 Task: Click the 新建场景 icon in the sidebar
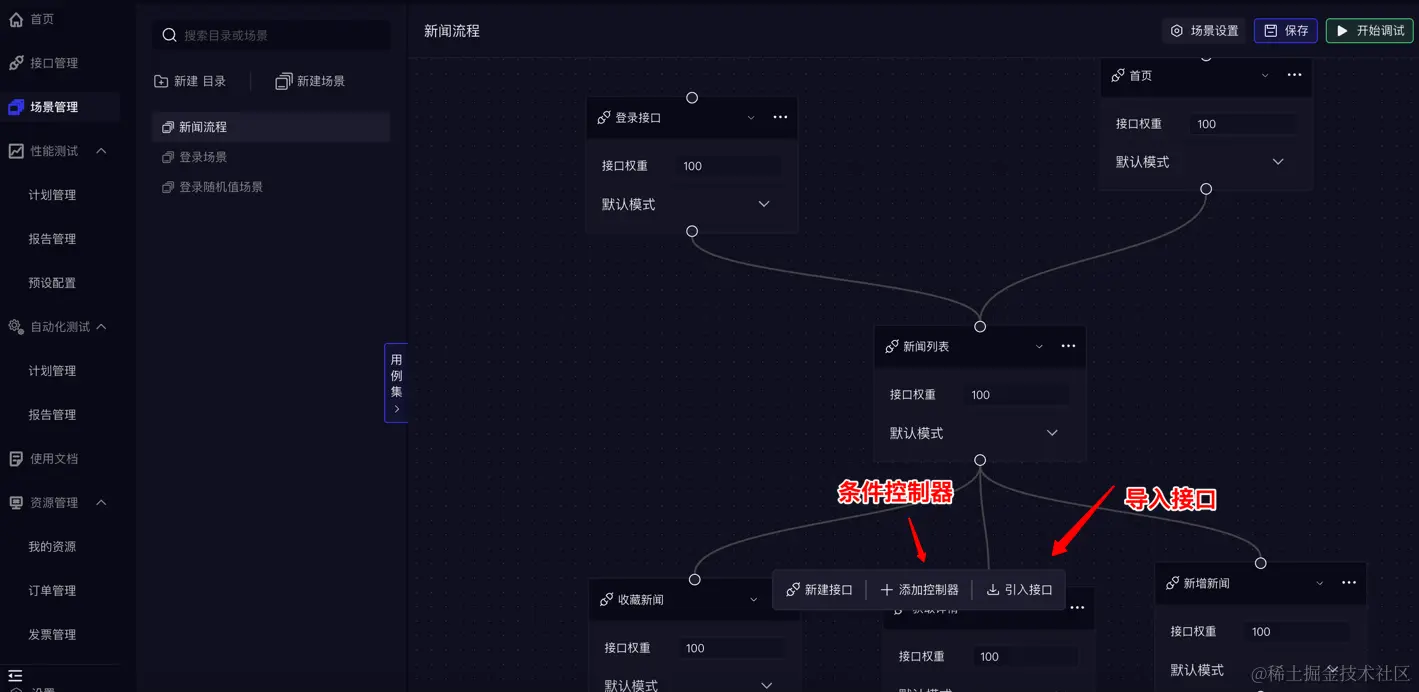[284, 81]
